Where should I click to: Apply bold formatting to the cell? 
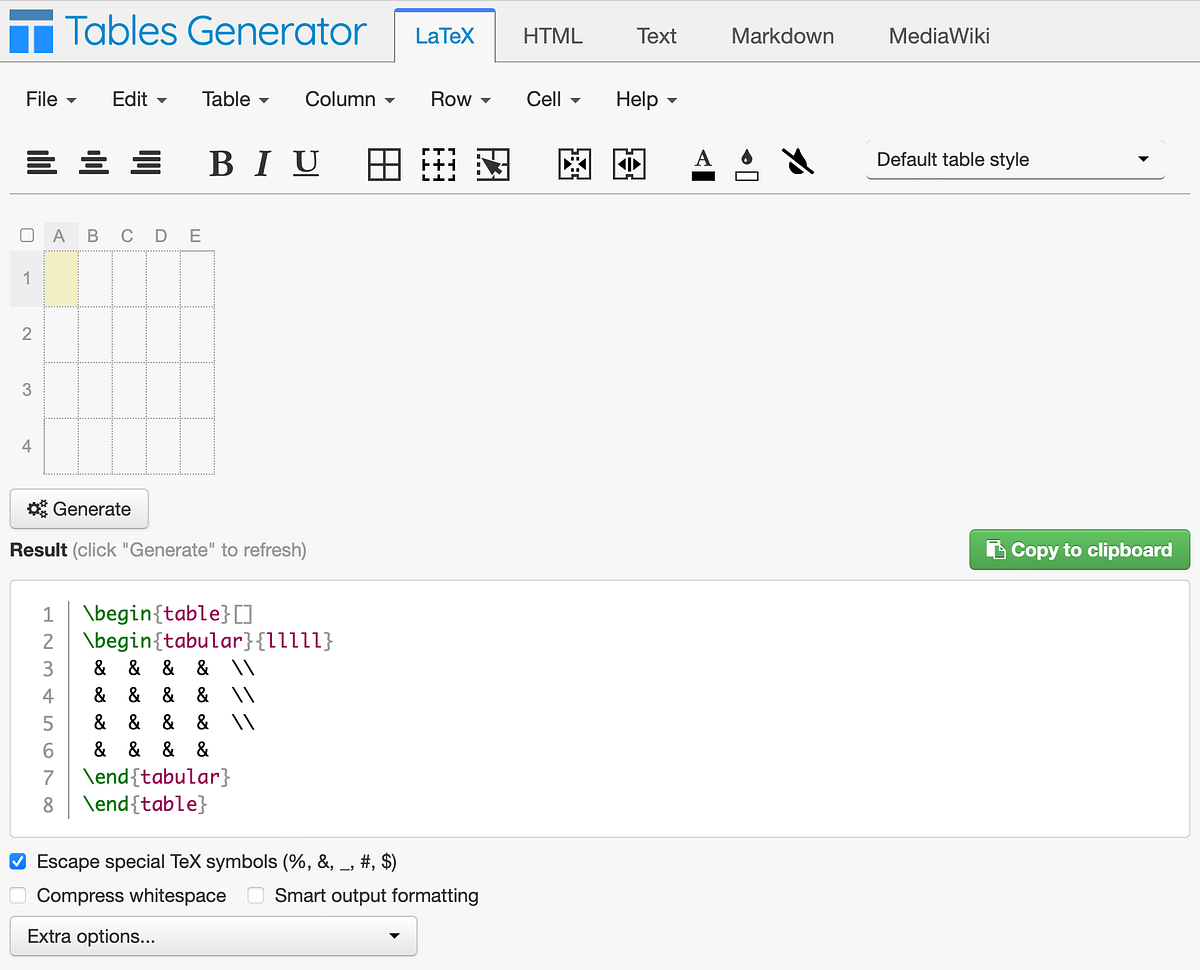coord(221,163)
